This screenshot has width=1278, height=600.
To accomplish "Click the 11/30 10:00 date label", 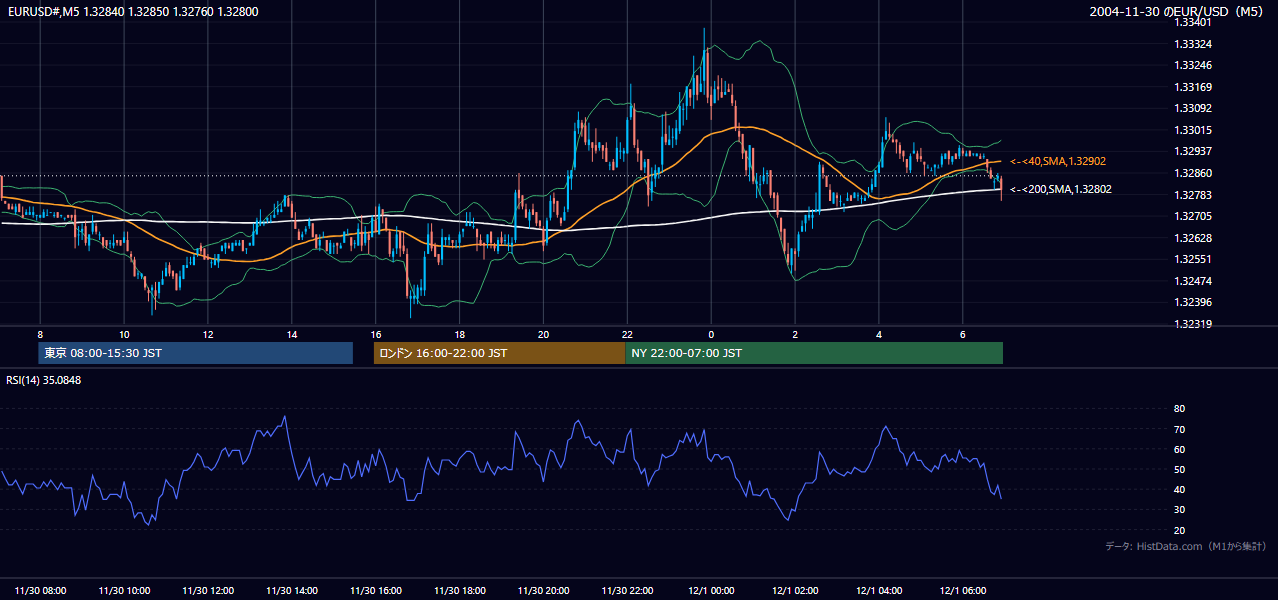I will pos(125,591).
